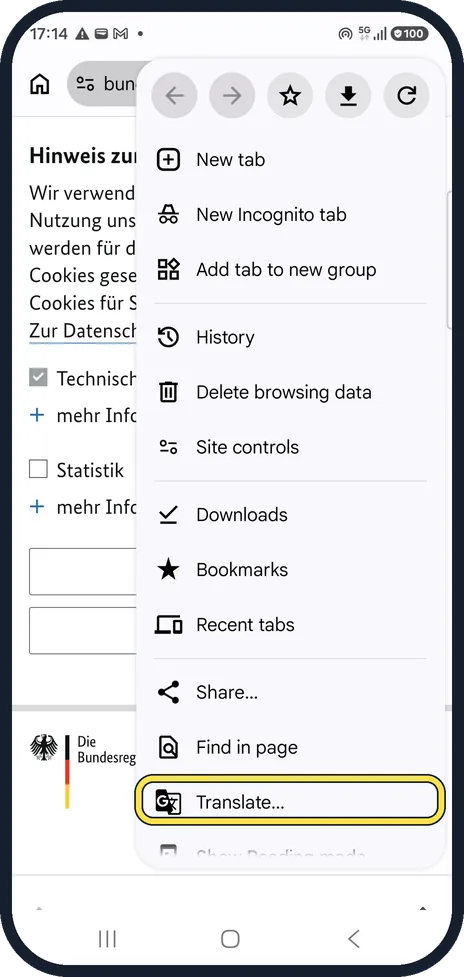Click the Downloads checkmark icon
This screenshot has height=977, width=464.
(x=168, y=515)
